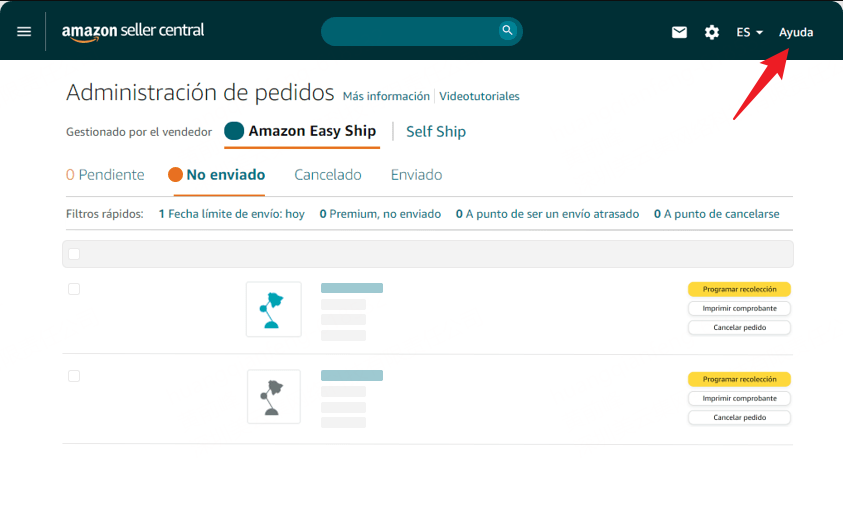The width and height of the screenshot is (843, 528).
Task: Check the first order's checkbox (teal lamp)
Action: [74, 289]
